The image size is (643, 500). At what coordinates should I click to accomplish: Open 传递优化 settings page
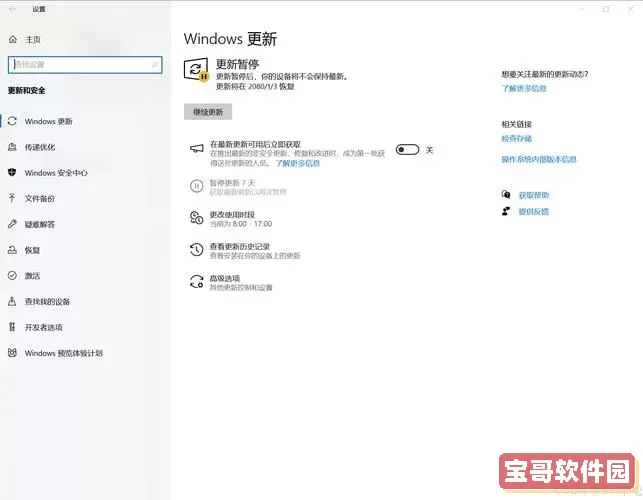[x=40, y=147]
